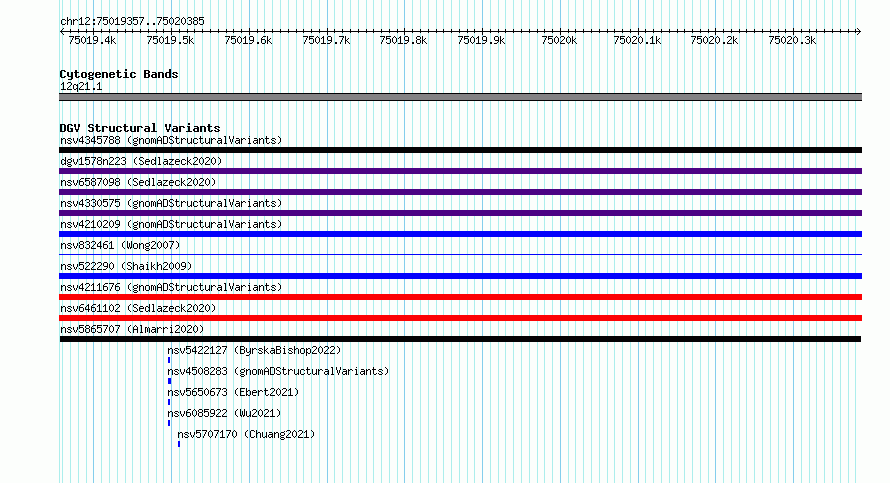Click the 75019.6k ruler tick label
Image resolution: width=890 pixels, height=483 pixels.
(248, 40)
